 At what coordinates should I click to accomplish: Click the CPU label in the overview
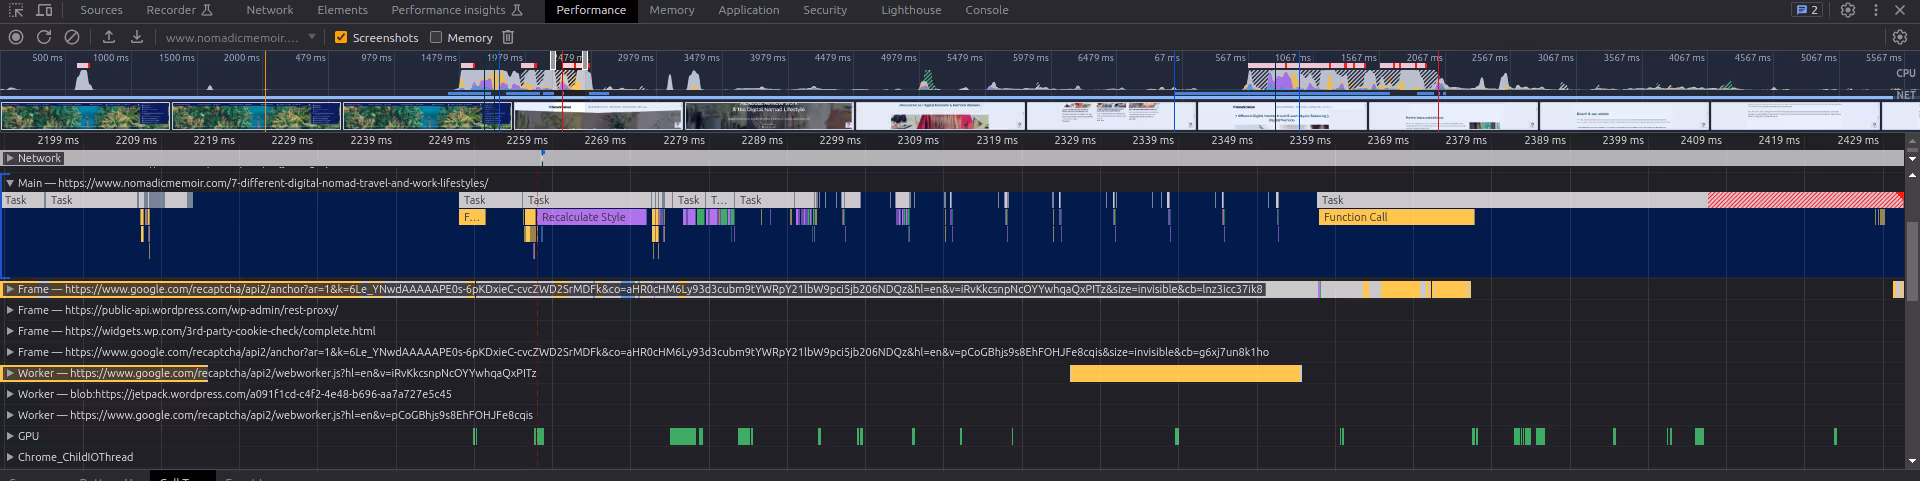point(1906,73)
